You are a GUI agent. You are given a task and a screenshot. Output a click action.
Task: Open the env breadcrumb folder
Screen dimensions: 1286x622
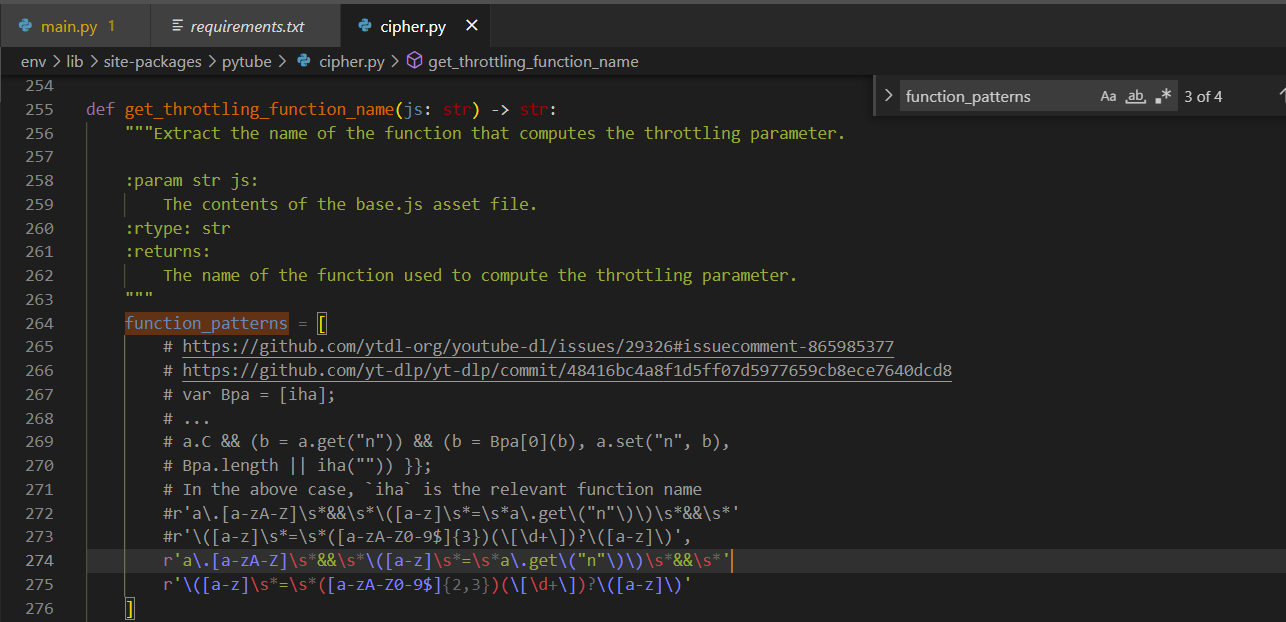point(33,61)
